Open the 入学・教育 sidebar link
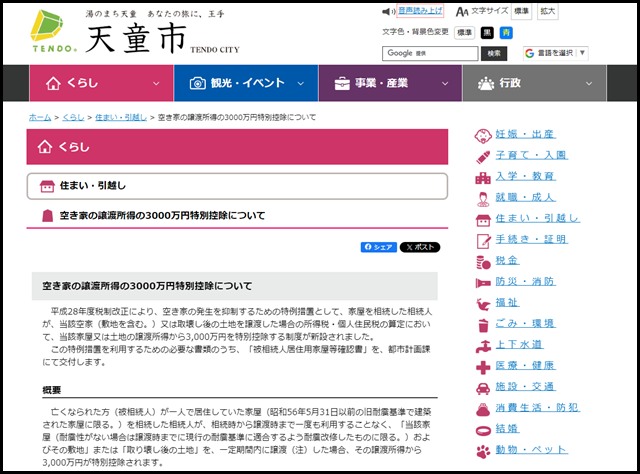Viewport: 640px width, 474px height. (525, 176)
